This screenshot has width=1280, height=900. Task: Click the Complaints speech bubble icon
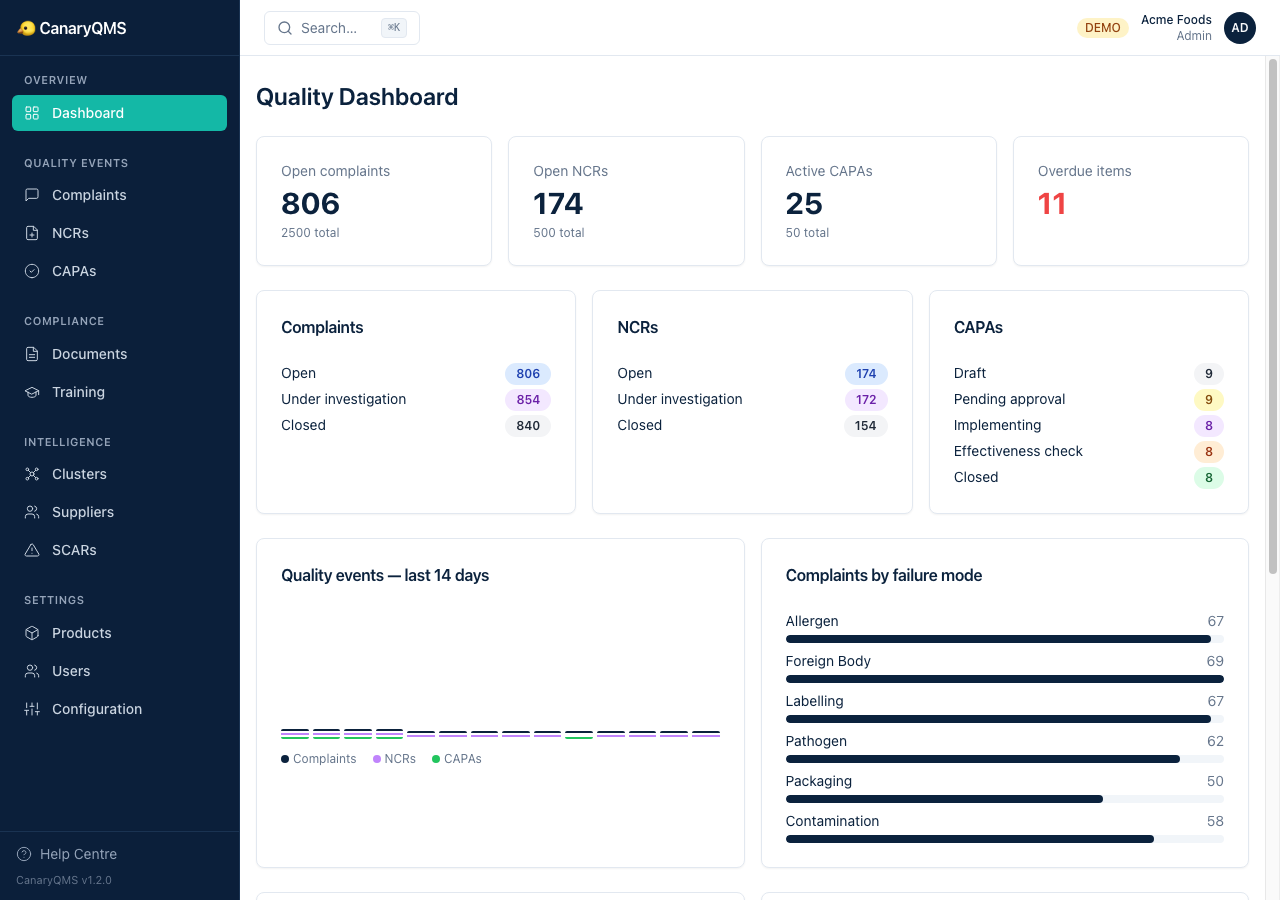[x=32, y=195]
